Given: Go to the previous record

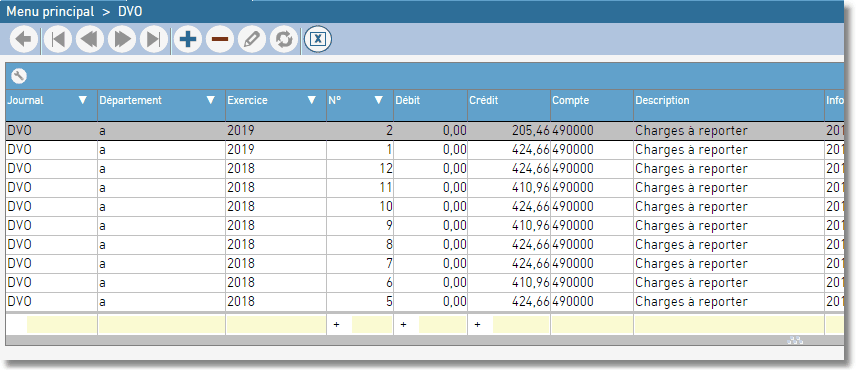Looking at the screenshot, I should (90, 39).
